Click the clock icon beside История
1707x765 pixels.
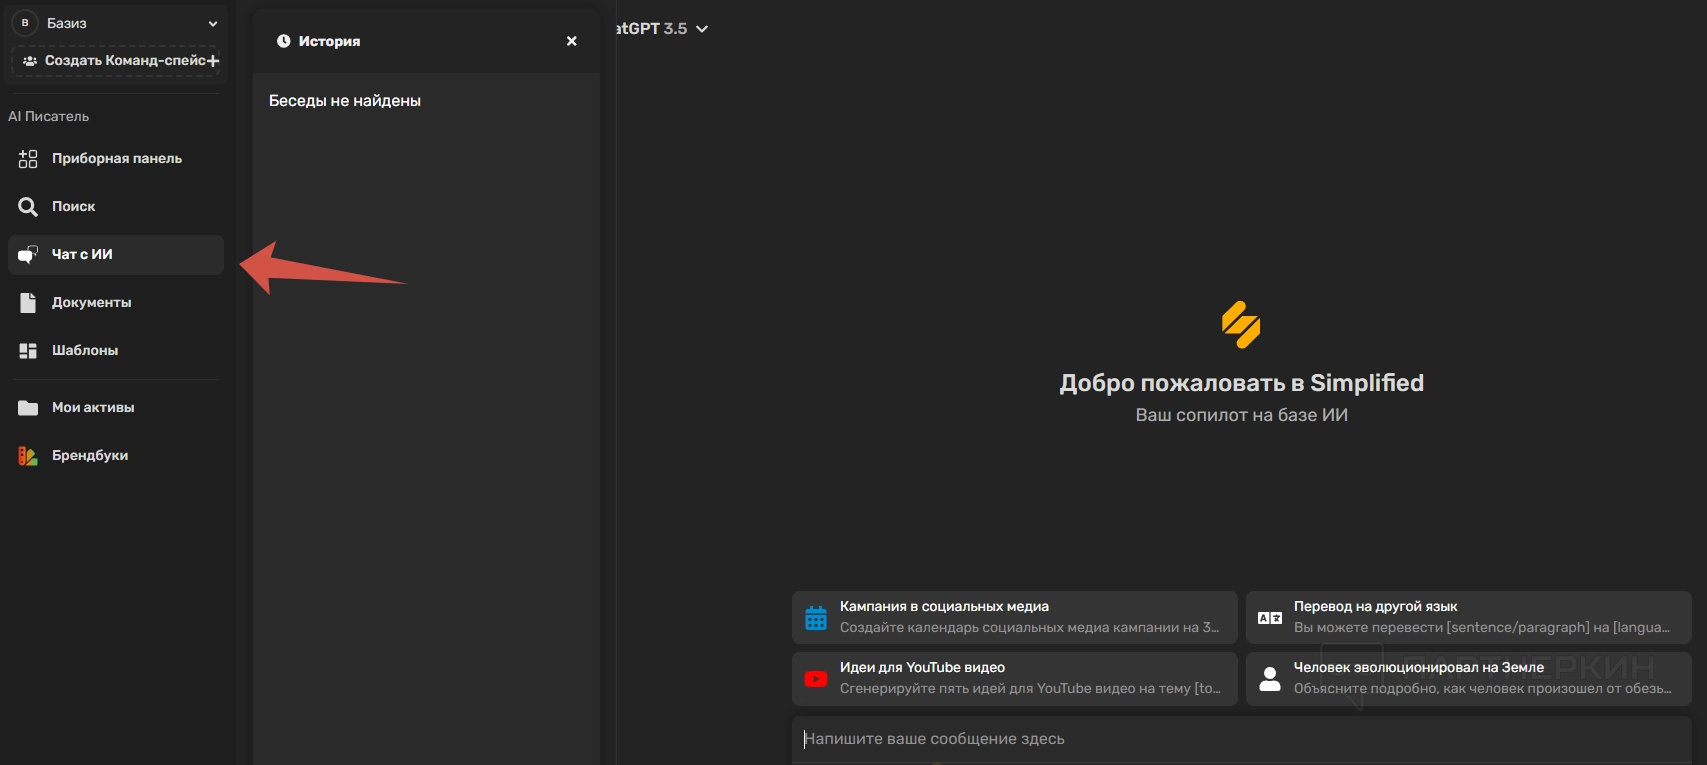coord(283,41)
